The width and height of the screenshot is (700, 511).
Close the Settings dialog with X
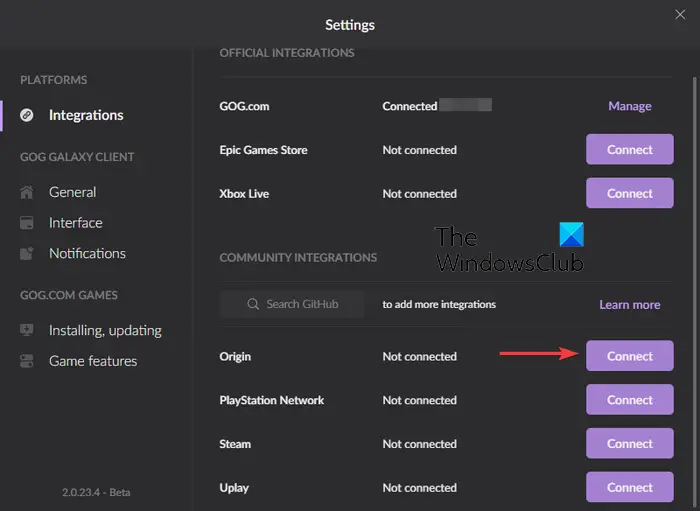click(x=680, y=15)
